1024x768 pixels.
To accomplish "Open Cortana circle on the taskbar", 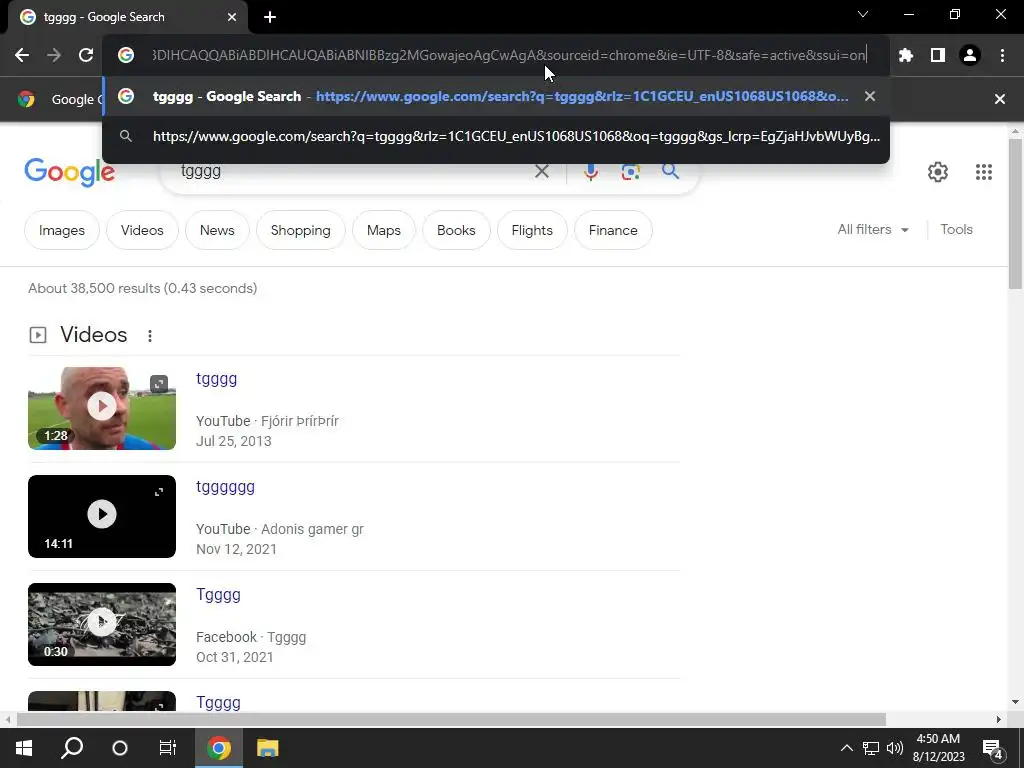I will pos(120,748).
